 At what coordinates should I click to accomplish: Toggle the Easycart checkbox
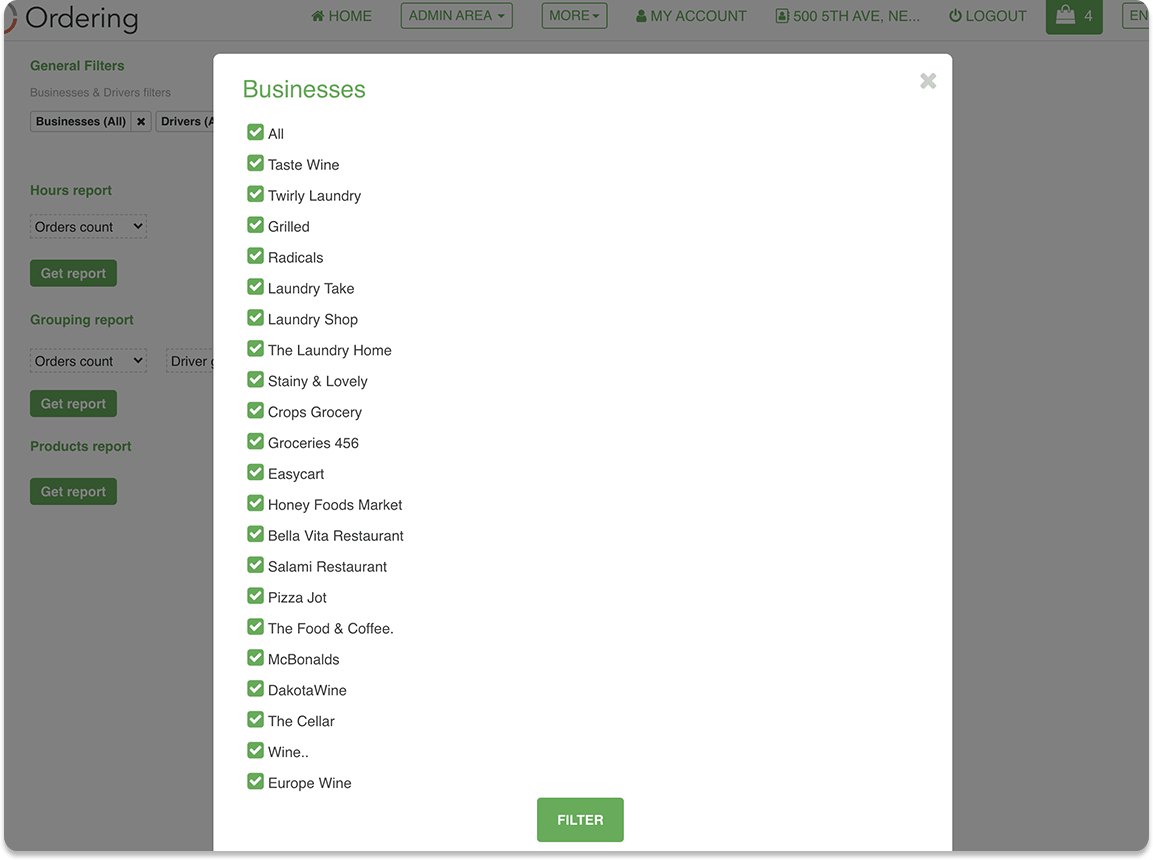coord(255,472)
